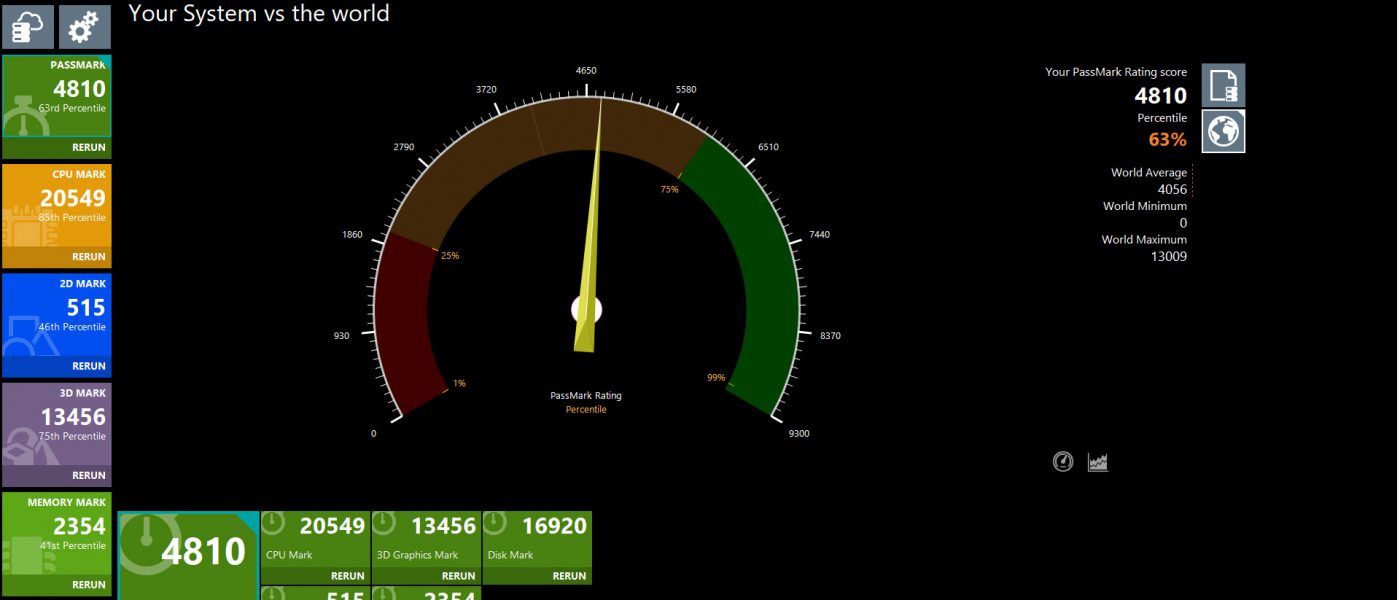Click RERUN on the CPU MARK sidebar tile
This screenshot has height=600, width=1400.
click(88, 257)
